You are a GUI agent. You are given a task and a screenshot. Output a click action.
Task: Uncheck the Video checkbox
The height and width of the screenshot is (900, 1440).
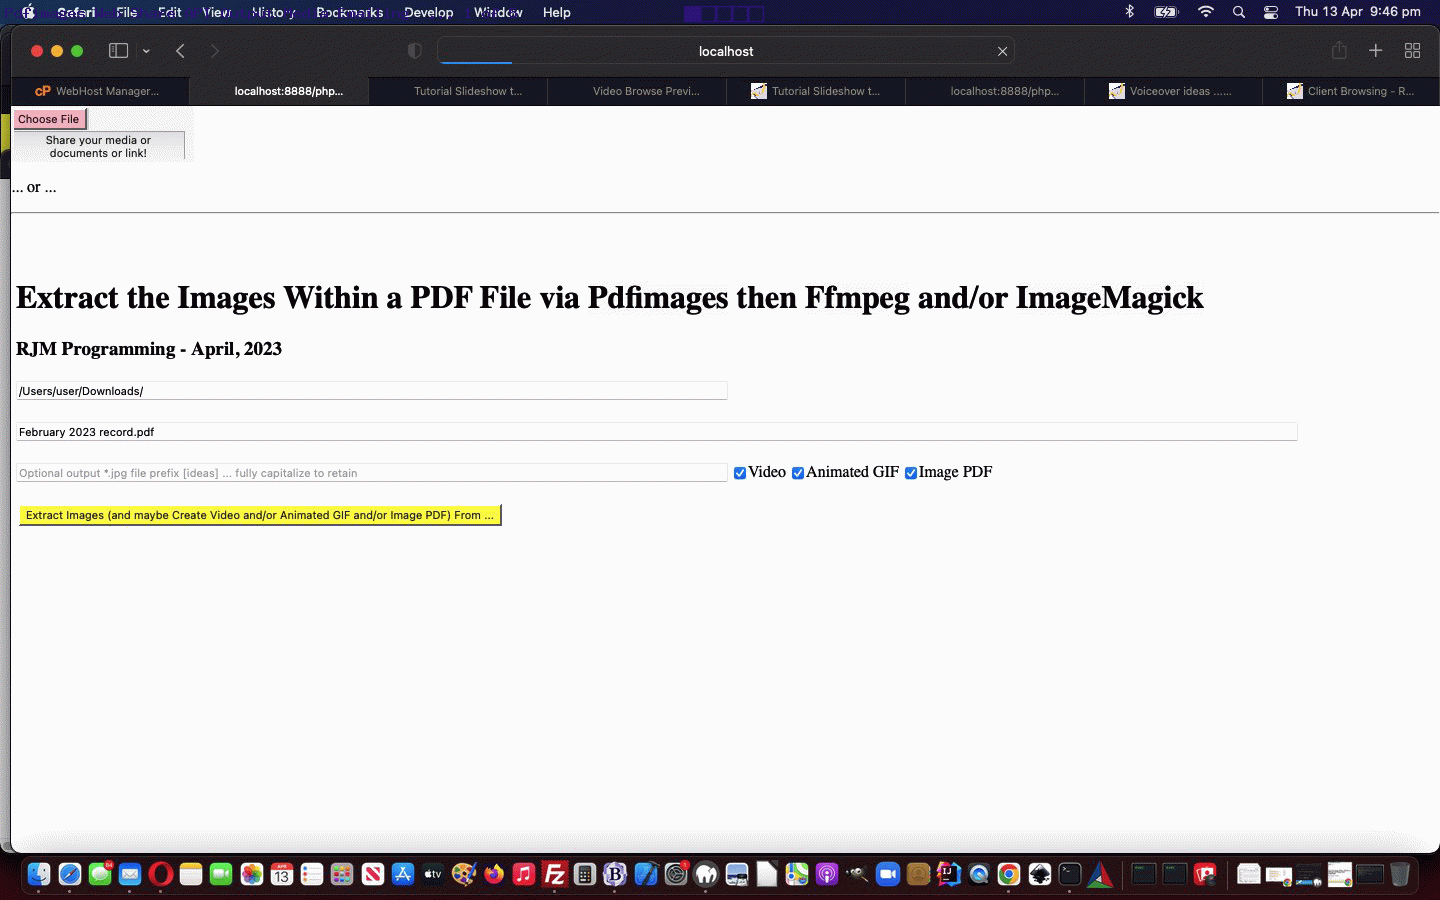pyautogui.click(x=740, y=473)
